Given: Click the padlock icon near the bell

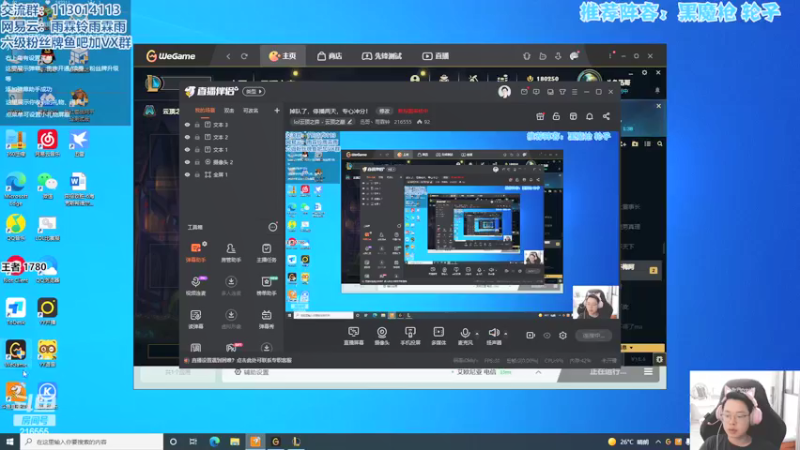Looking at the screenshot, I should coord(556,116).
